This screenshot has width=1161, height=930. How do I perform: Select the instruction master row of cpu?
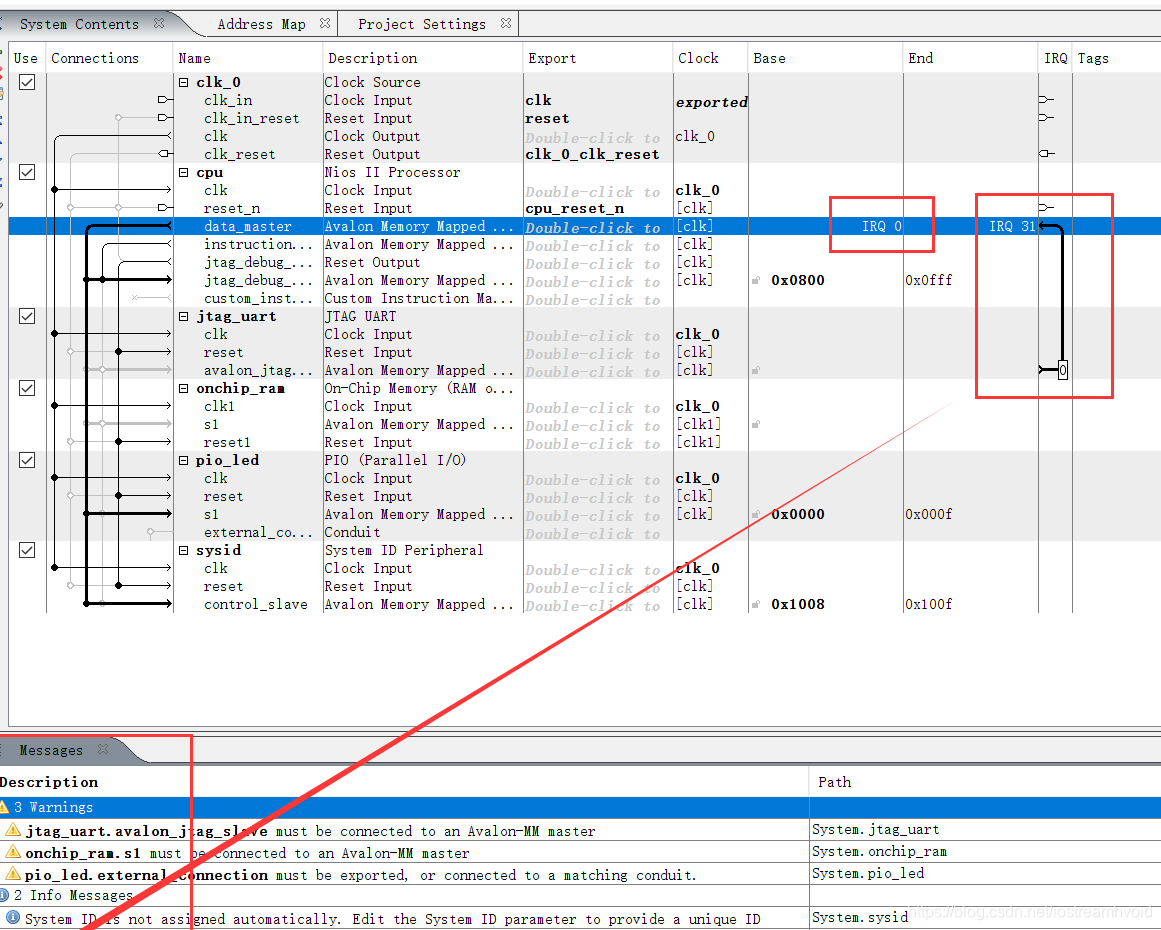pyautogui.click(x=584, y=244)
